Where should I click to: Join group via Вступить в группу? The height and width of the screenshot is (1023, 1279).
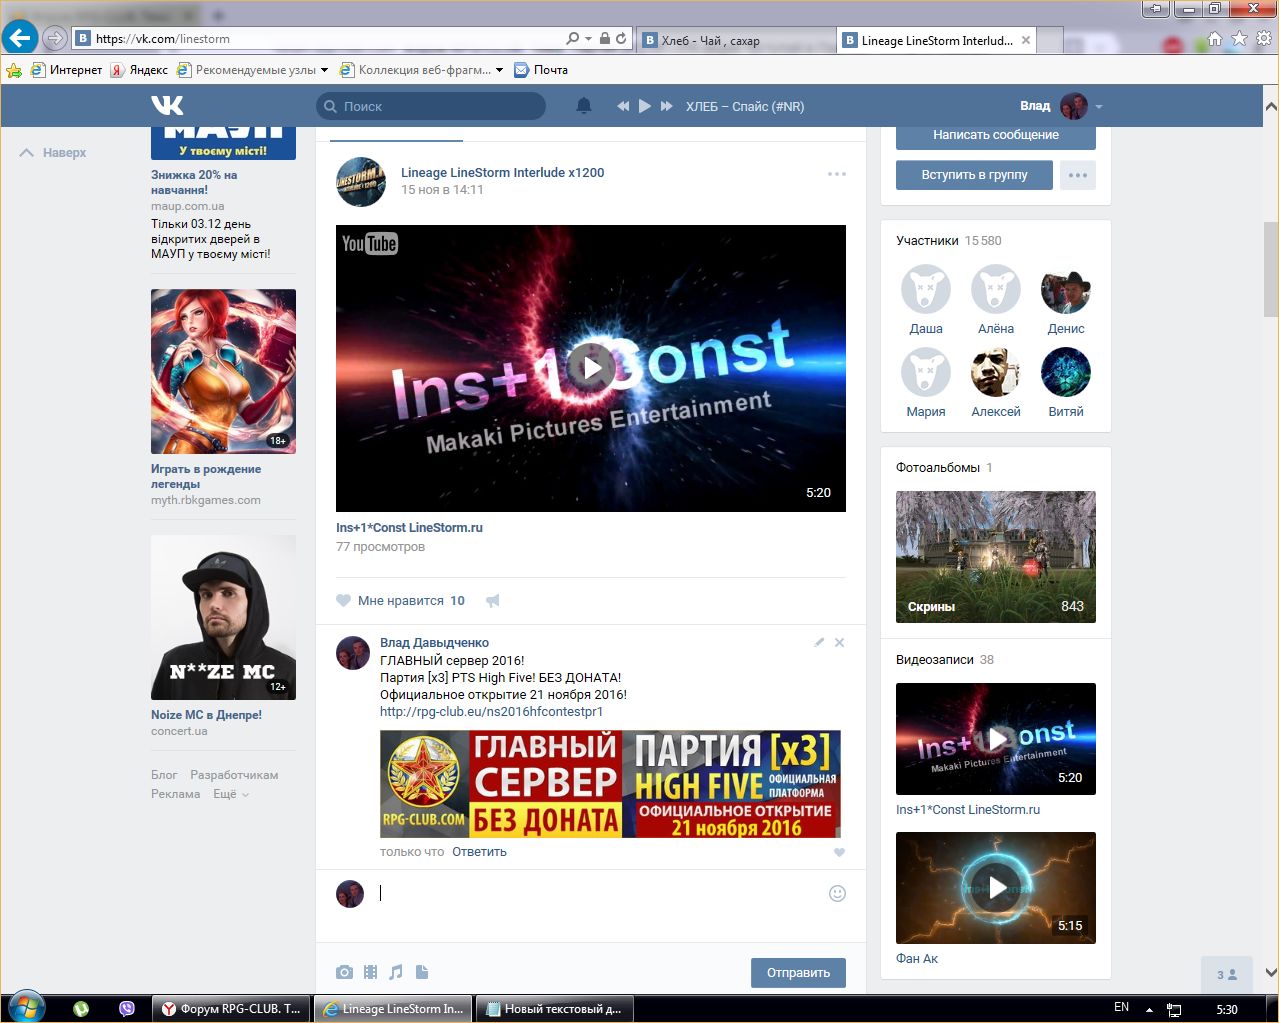[x=975, y=175]
